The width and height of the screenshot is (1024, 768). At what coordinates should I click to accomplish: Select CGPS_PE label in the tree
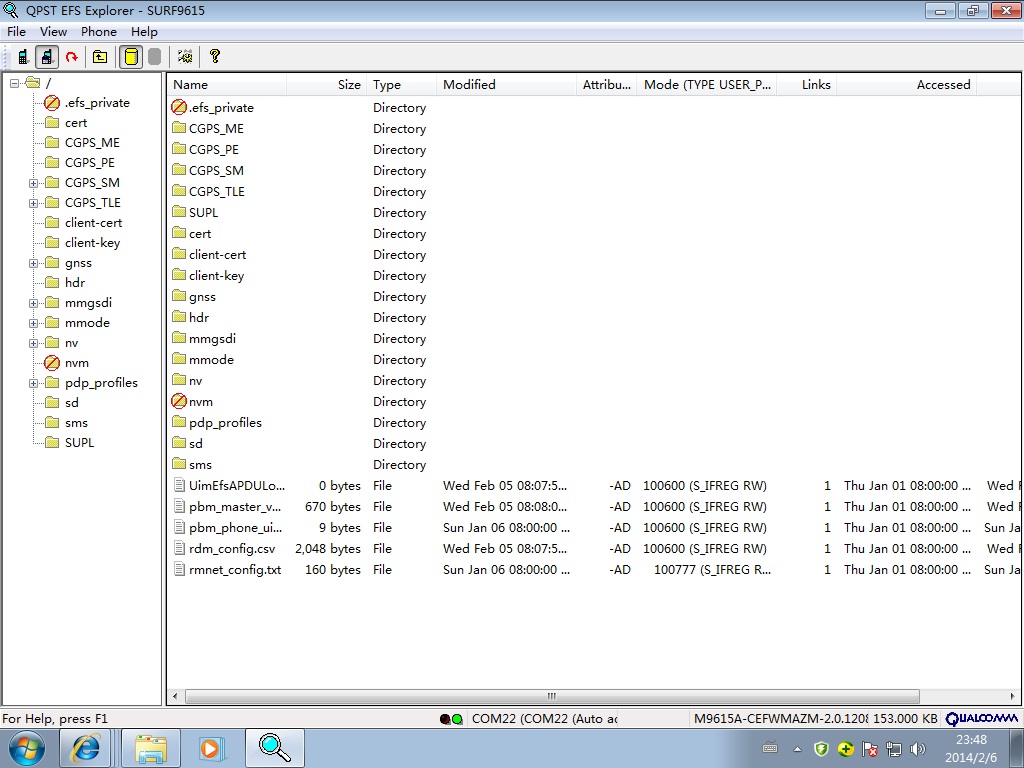tap(89, 163)
